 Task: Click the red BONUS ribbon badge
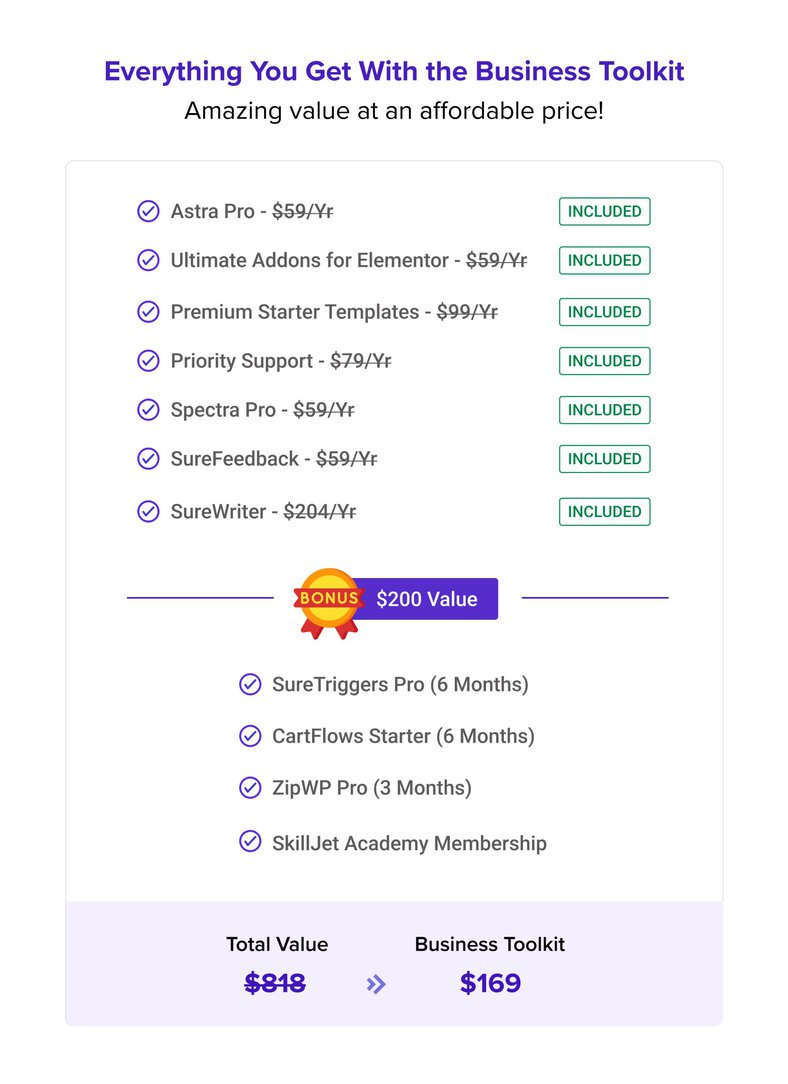tap(329, 602)
